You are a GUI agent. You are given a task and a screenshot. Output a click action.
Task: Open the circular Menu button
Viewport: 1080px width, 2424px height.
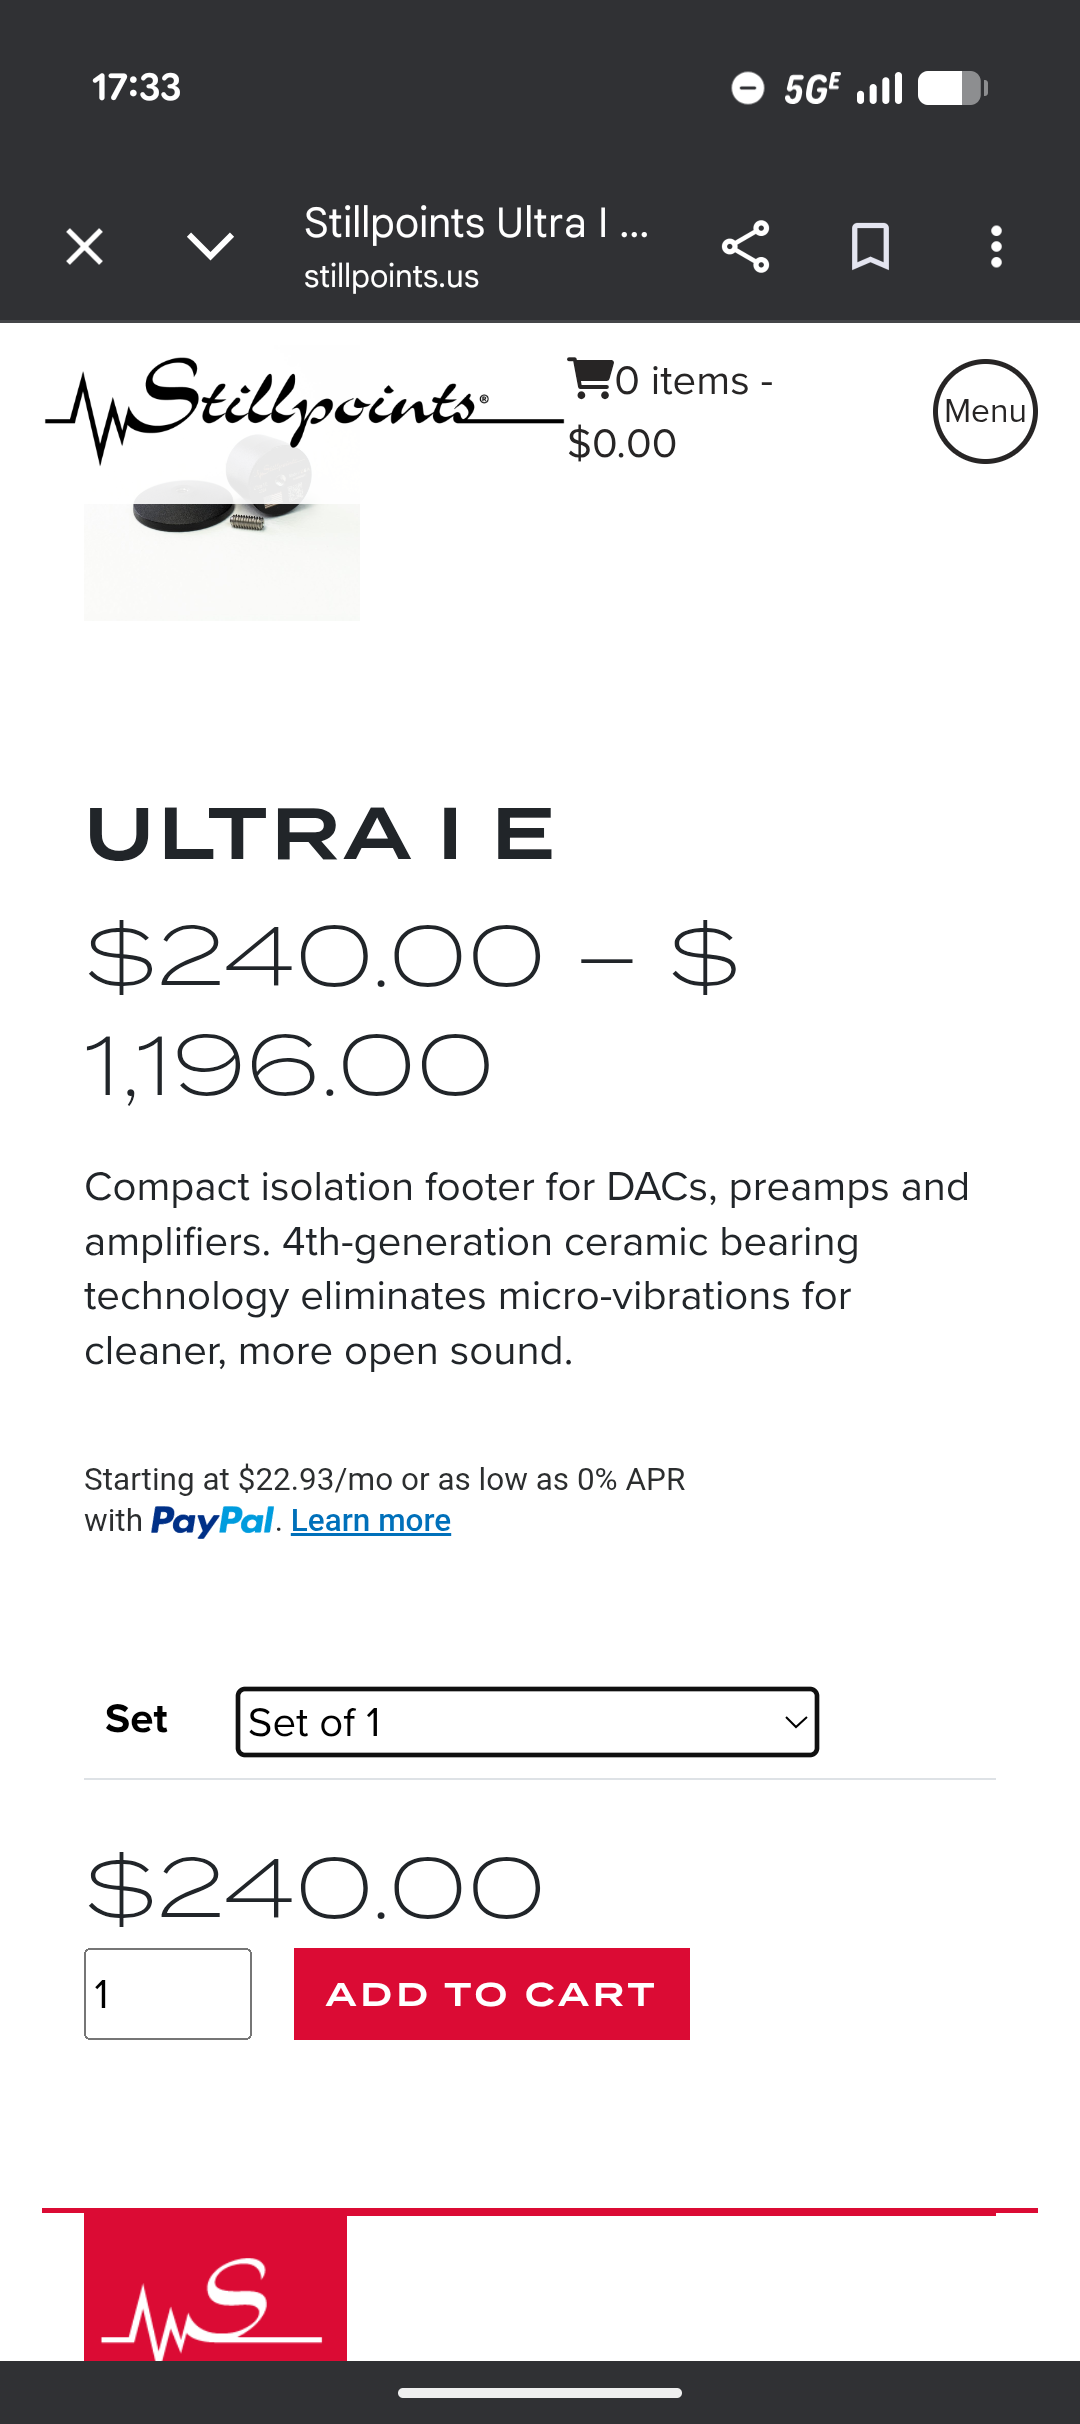(x=985, y=411)
